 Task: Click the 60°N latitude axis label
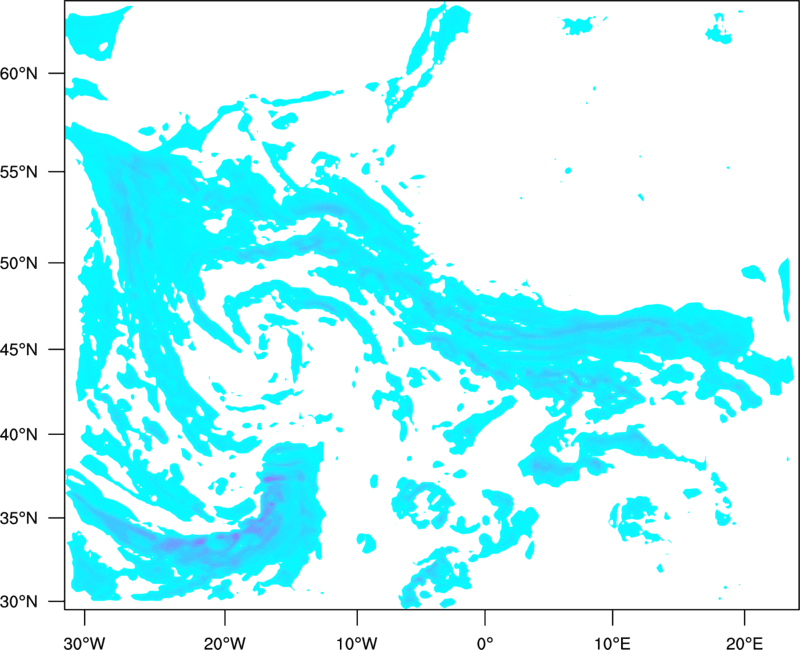click(x=19, y=73)
